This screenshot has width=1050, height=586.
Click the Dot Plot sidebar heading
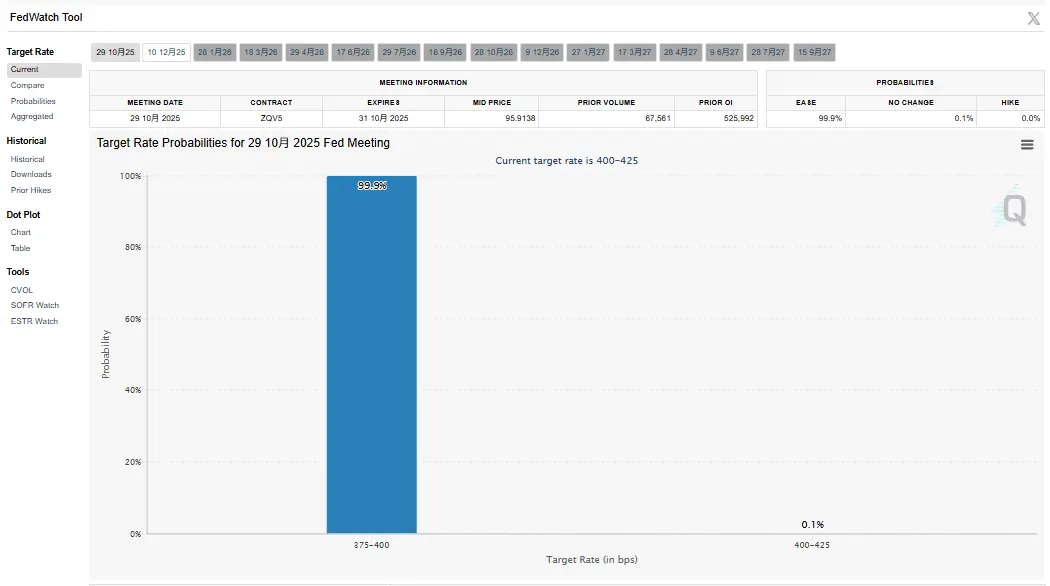click(x=23, y=215)
